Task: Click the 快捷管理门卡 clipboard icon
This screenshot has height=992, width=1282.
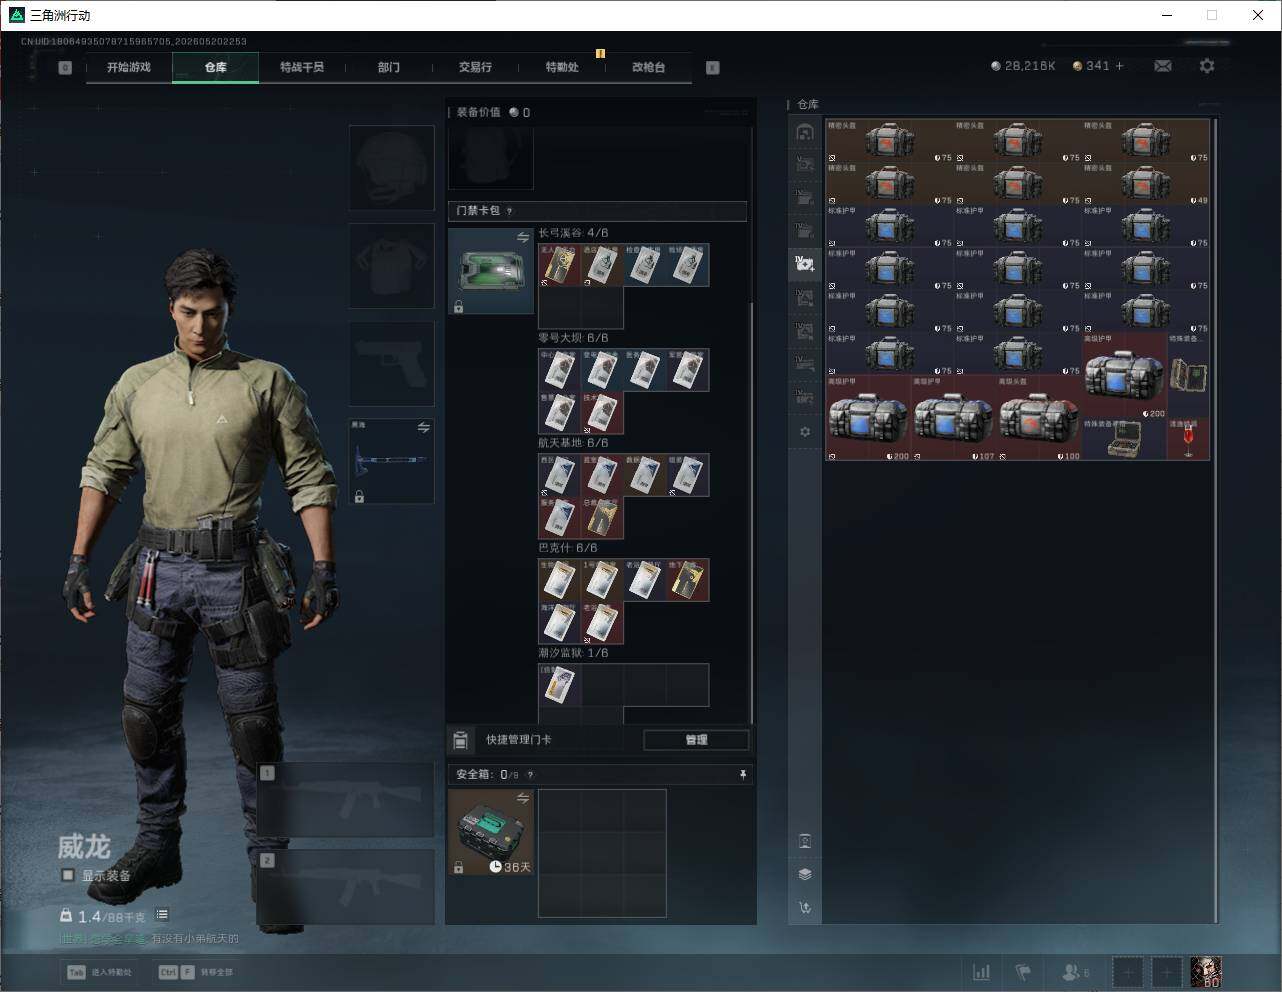Action: (460, 740)
